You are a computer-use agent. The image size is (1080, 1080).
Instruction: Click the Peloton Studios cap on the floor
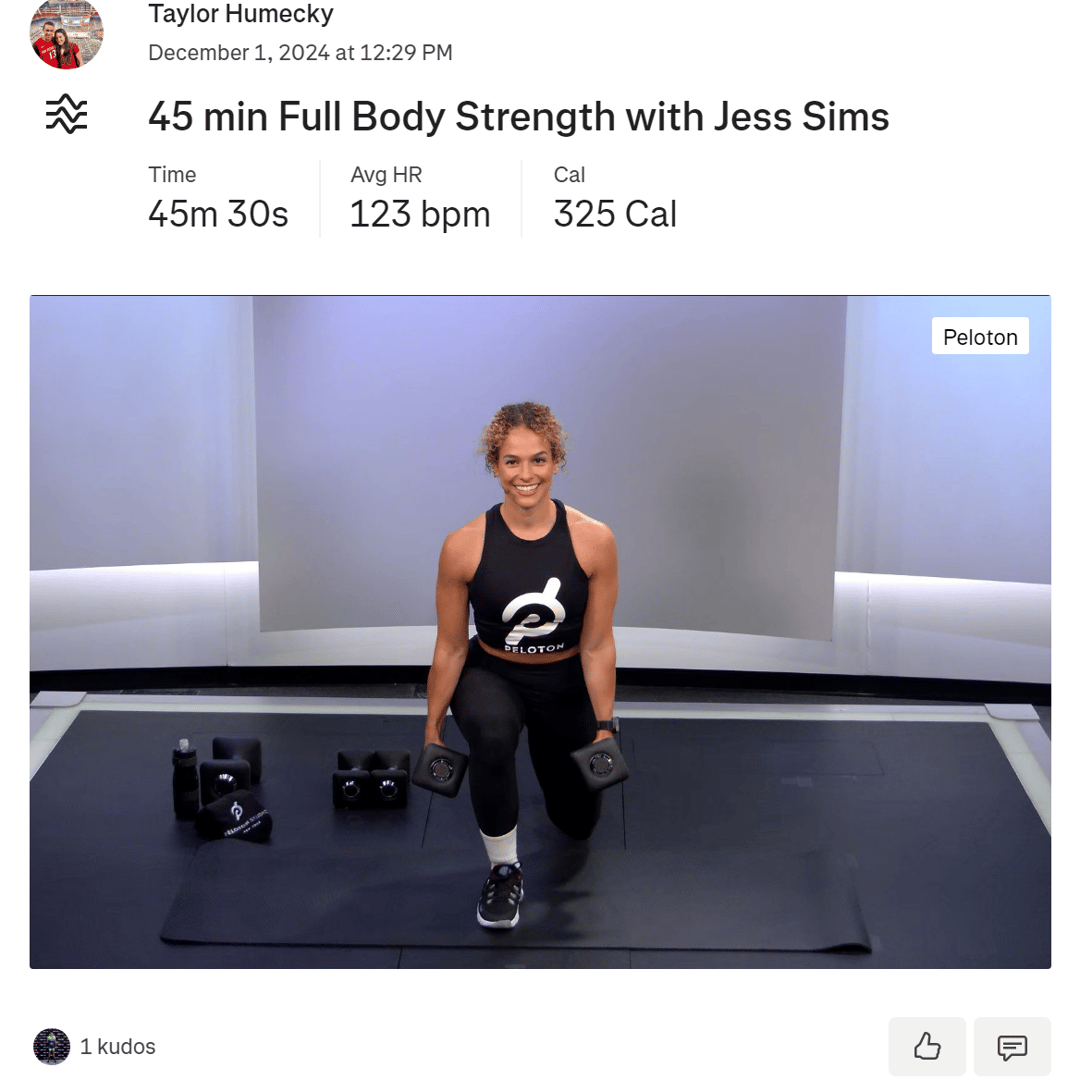point(235,818)
